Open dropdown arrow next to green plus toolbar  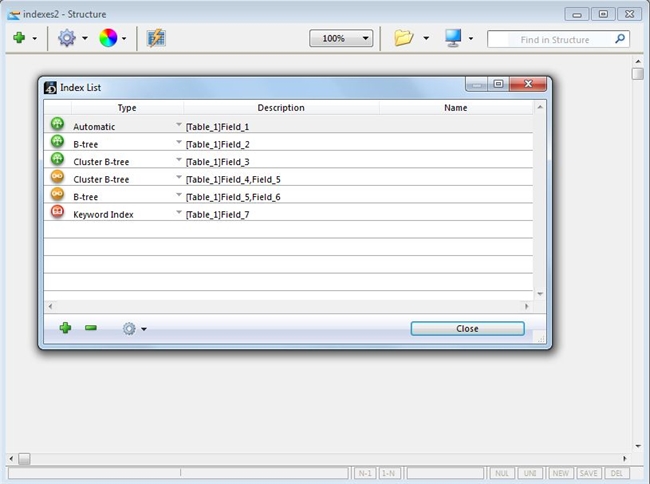(35, 39)
